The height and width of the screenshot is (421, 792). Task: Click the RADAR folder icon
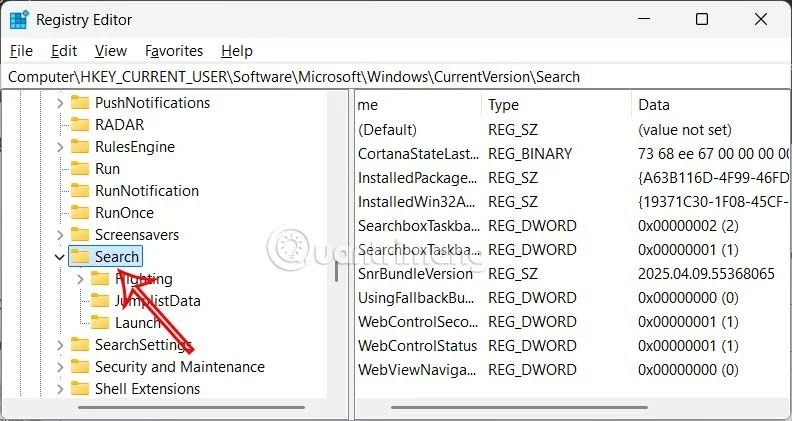click(80, 124)
